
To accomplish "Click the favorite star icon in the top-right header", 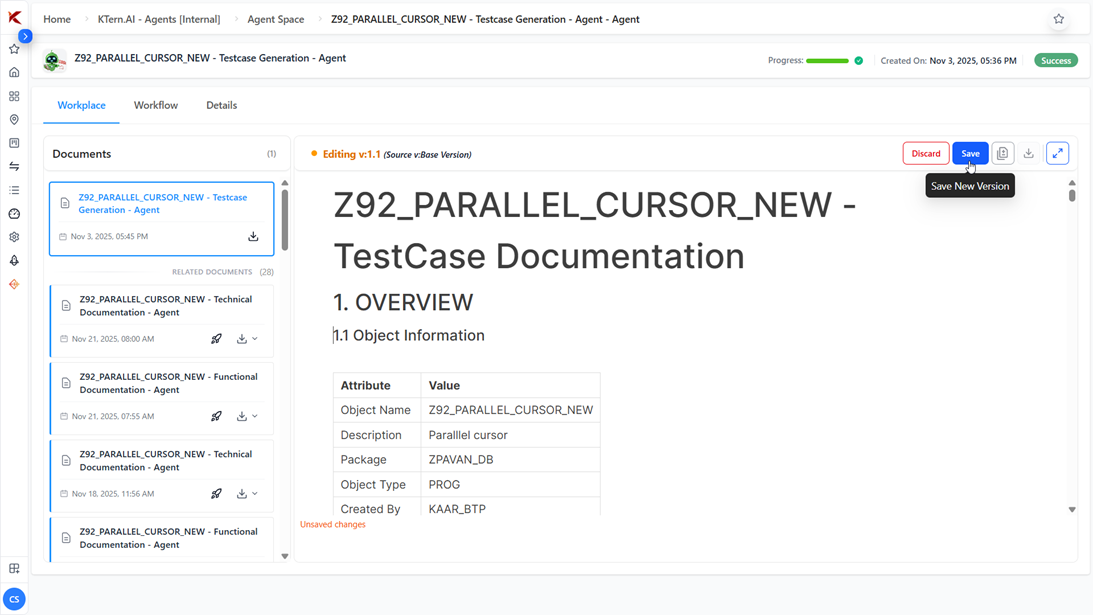I will pos(1059,19).
